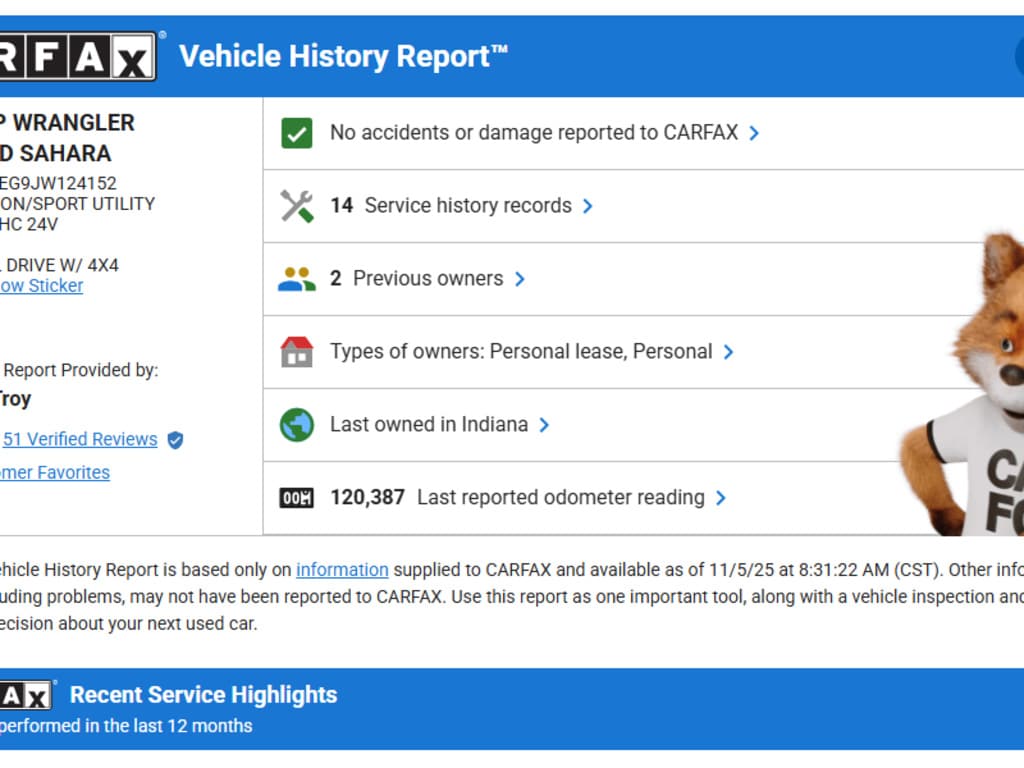Expand types of owners chevron

(x=729, y=352)
